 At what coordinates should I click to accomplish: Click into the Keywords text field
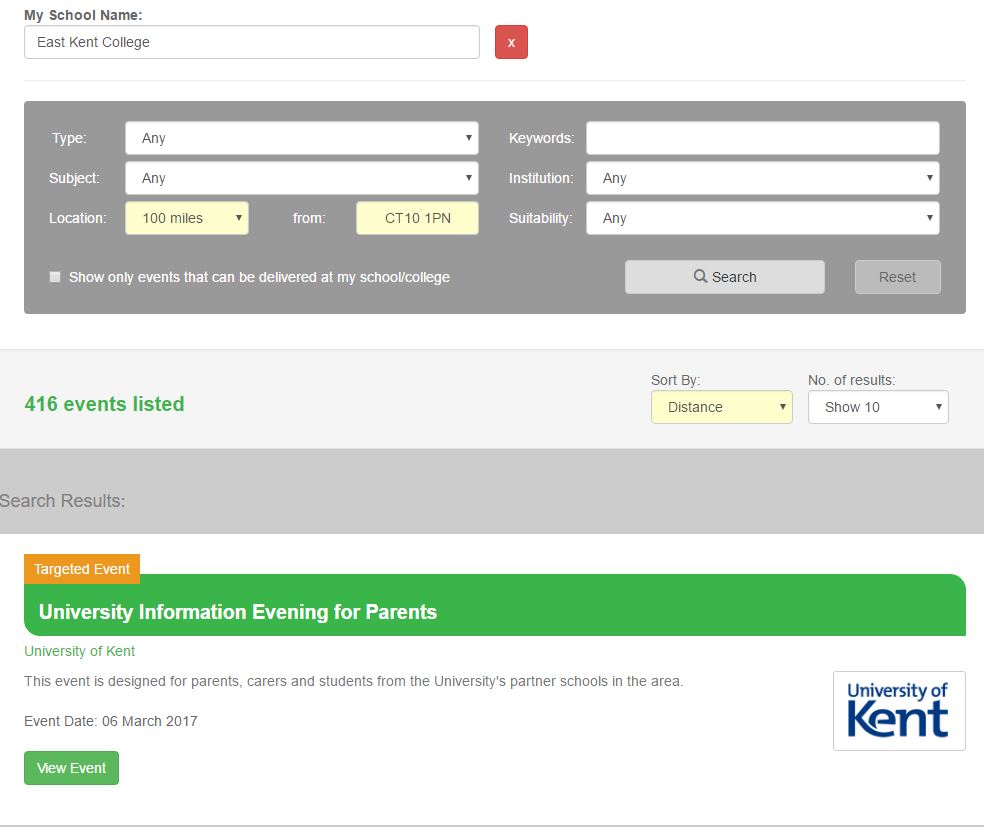[x=762, y=138]
